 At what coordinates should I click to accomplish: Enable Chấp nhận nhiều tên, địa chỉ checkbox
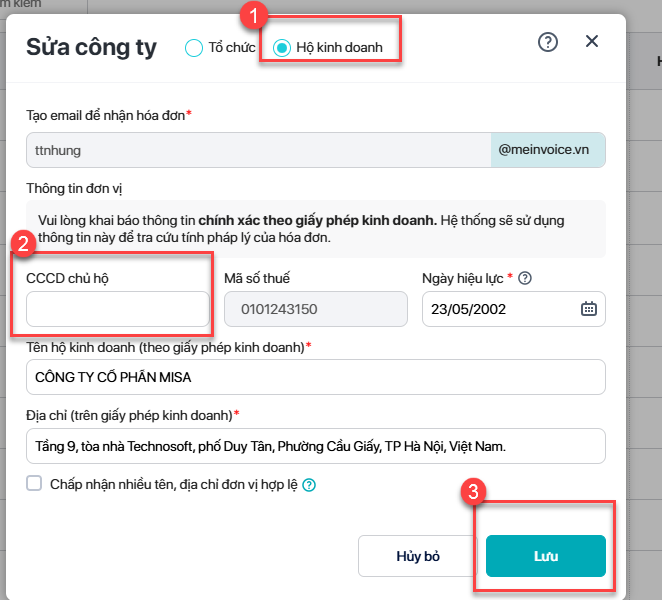point(34,484)
